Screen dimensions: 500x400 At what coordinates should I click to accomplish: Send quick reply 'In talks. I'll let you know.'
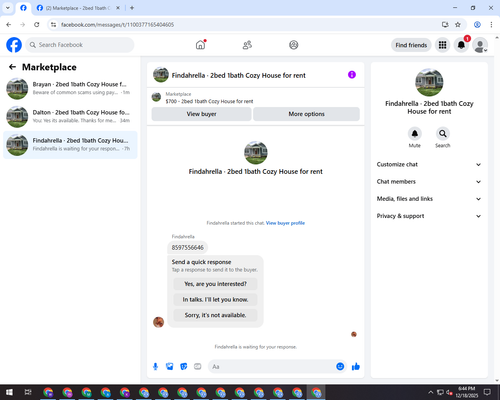point(215,300)
